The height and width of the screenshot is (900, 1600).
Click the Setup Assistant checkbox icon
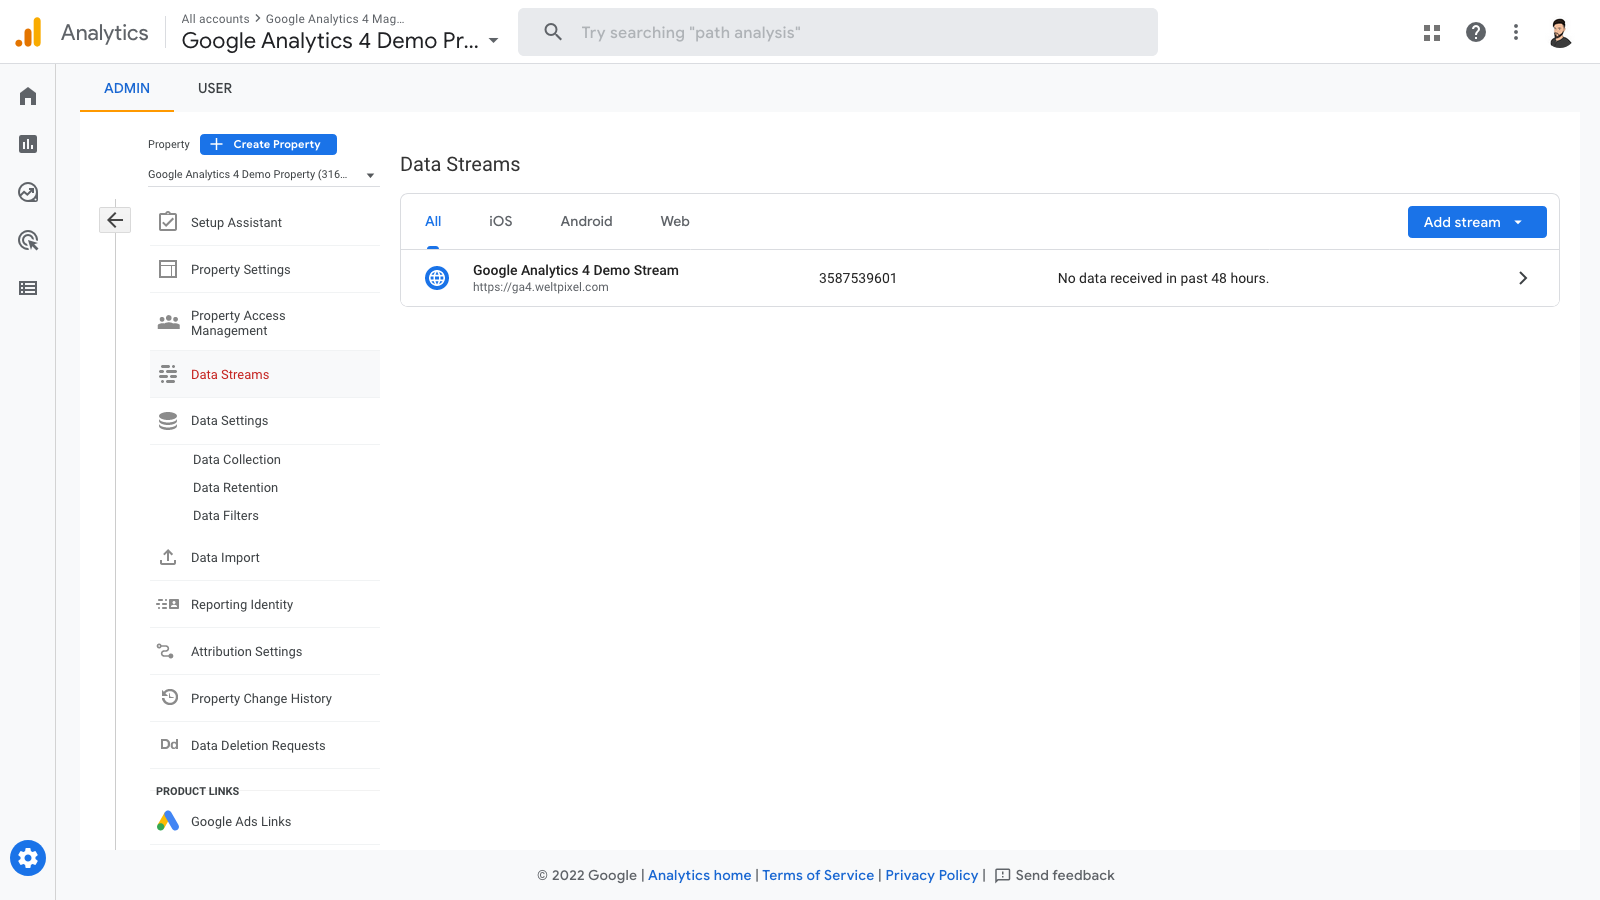pyautogui.click(x=168, y=222)
